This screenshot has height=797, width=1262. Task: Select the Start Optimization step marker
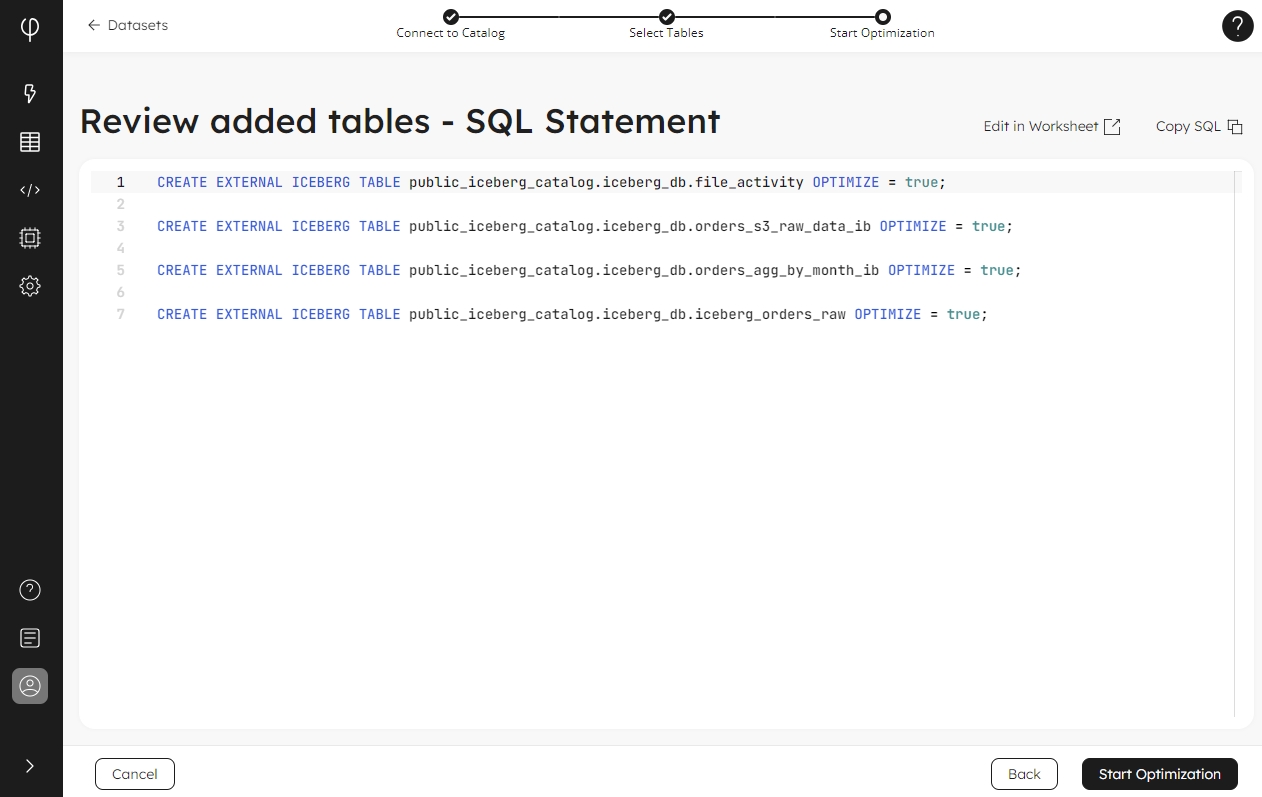click(x=882, y=17)
